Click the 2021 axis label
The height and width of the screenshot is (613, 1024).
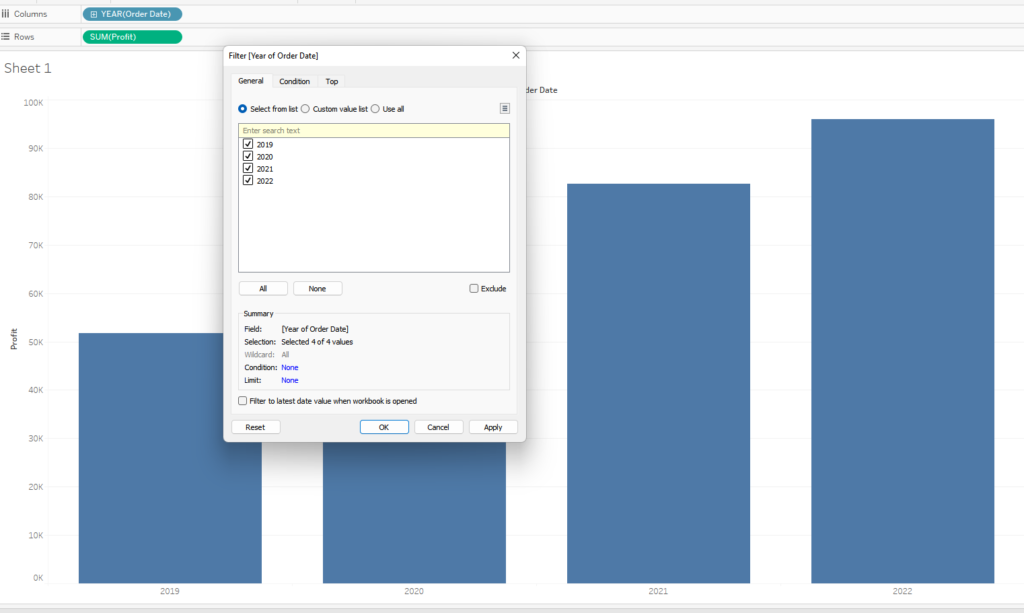[658, 591]
